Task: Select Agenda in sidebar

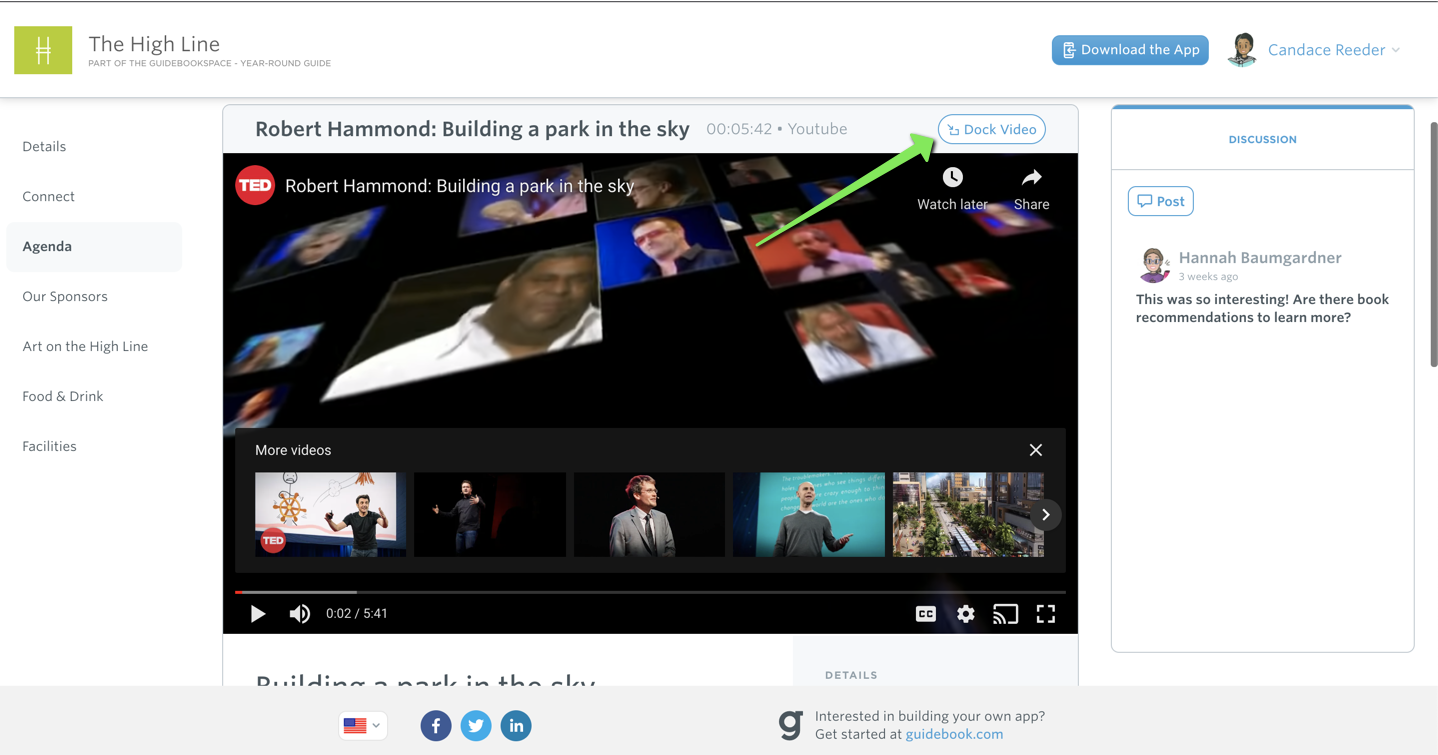Action: [94, 246]
